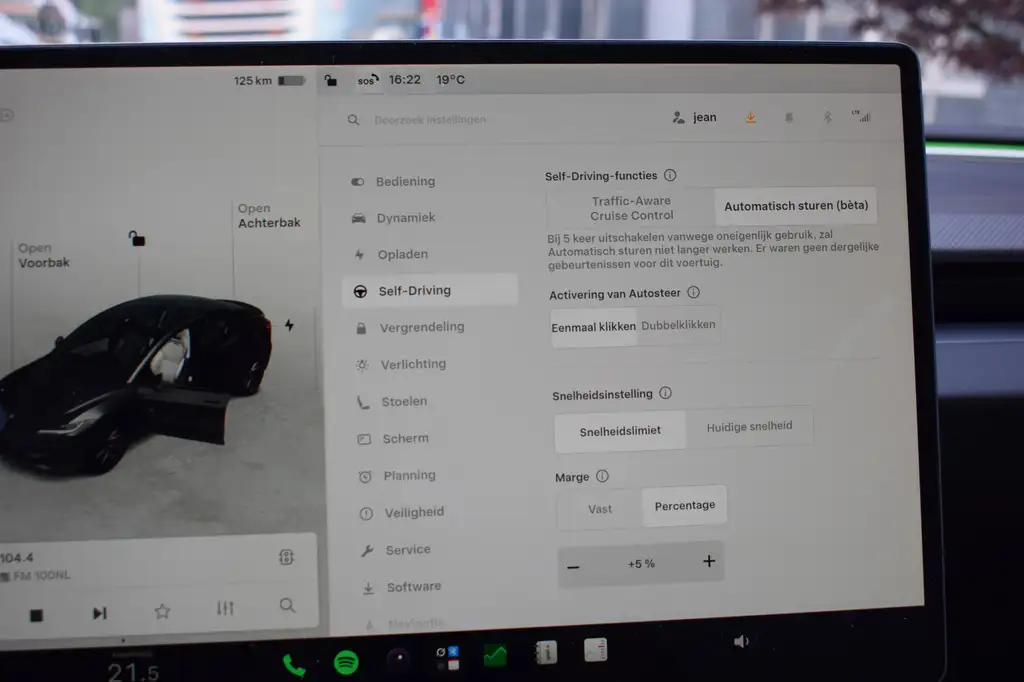Switch speed setting to Huidige snelheid
Screen dimensions: 1024x682
pyautogui.click(x=749, y=427)
